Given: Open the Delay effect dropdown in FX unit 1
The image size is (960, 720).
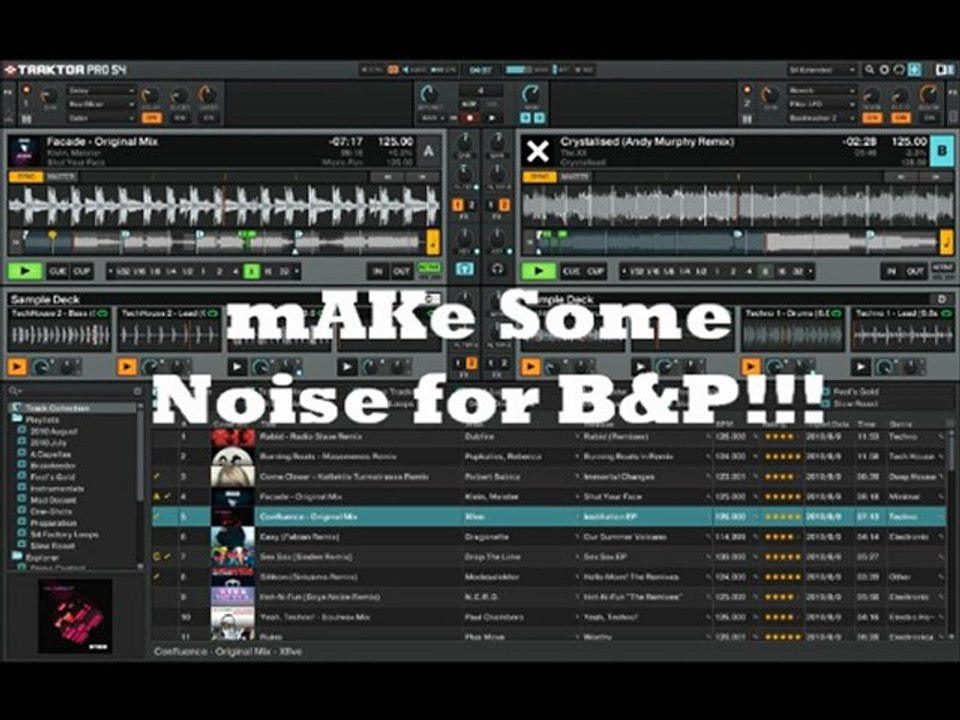Looking at the screenshot, I should [101, 91].
